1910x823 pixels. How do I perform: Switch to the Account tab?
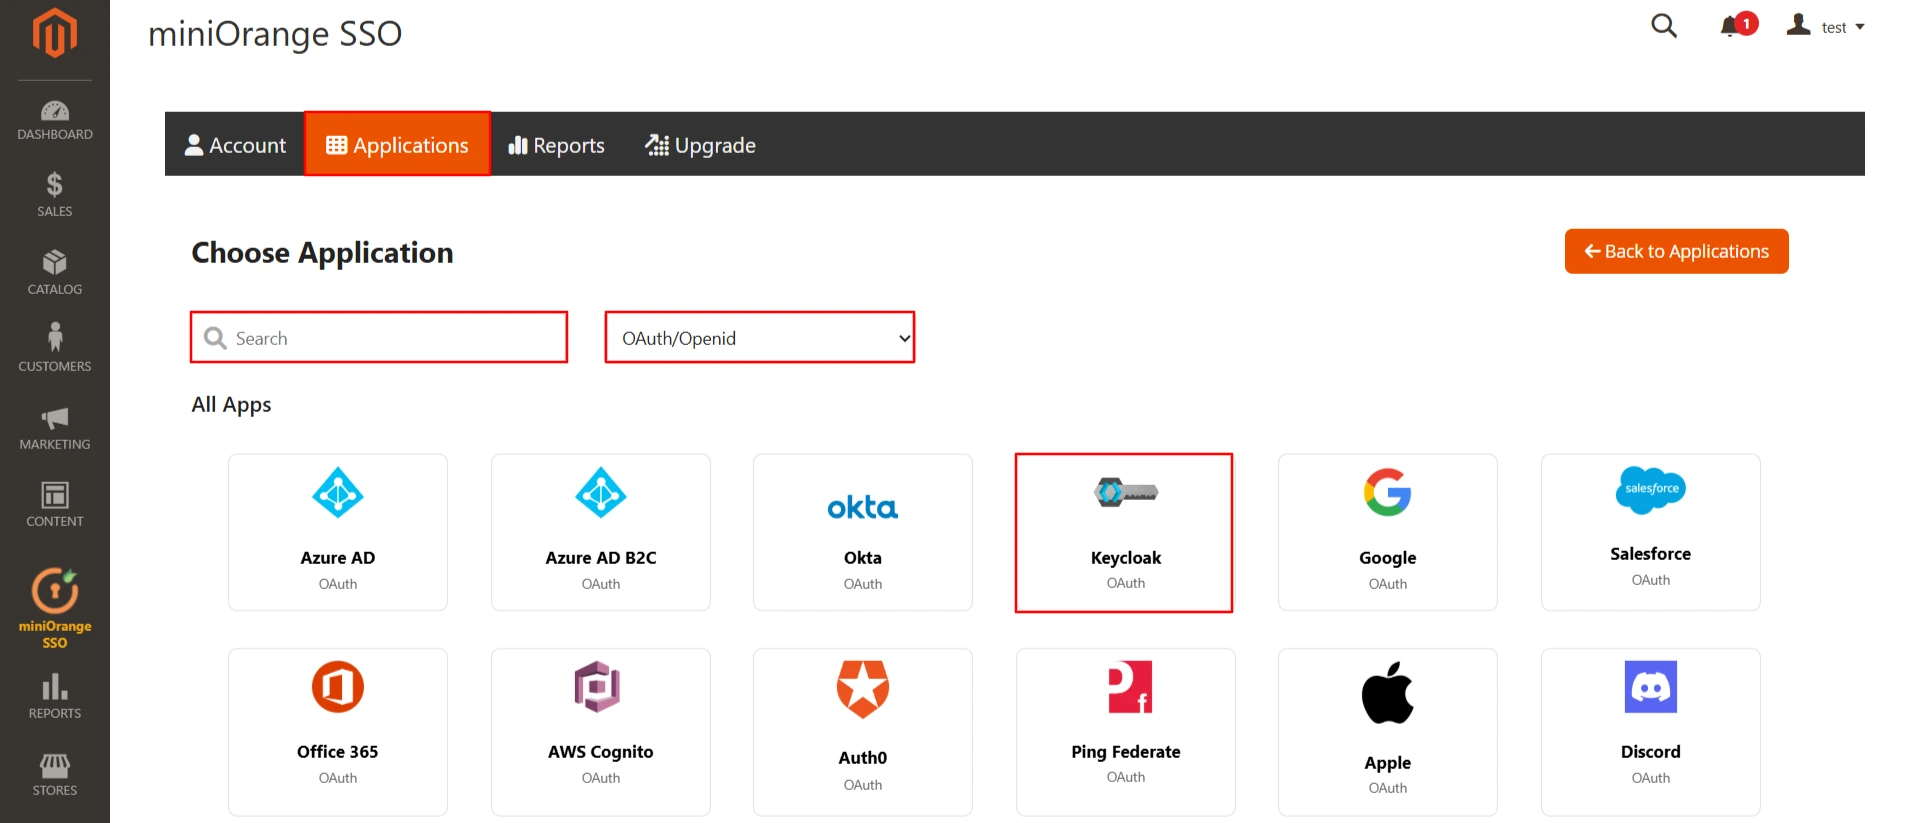click(x=235, y=145)
